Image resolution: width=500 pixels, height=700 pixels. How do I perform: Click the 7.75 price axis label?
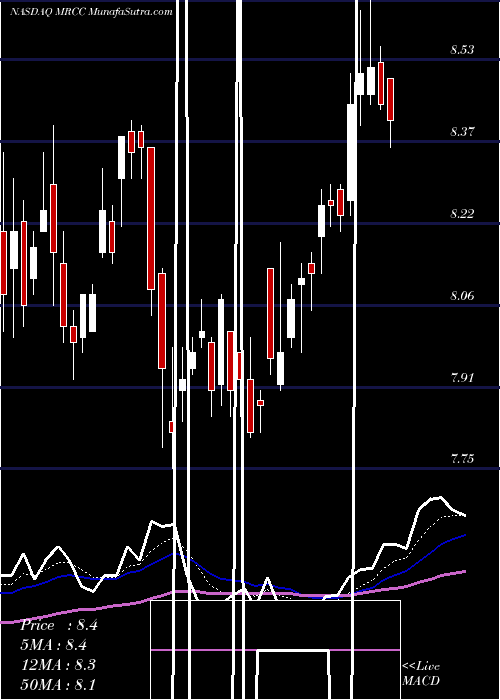(x=462, y=459)
